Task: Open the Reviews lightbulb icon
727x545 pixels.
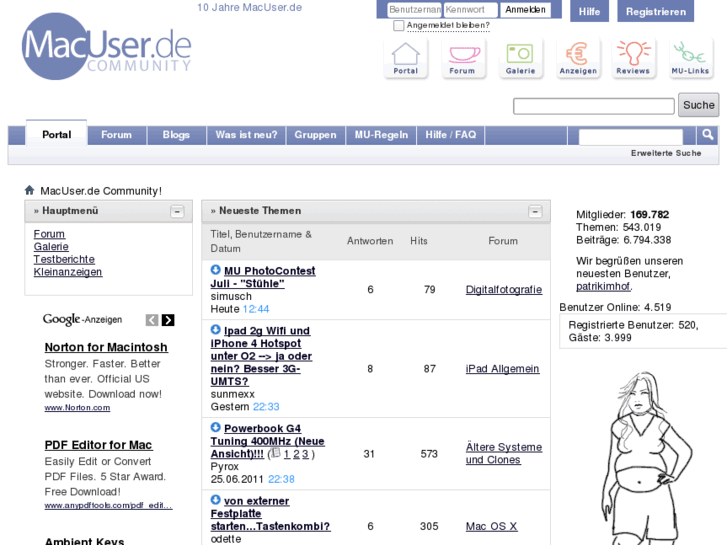Action: (633, 56)
